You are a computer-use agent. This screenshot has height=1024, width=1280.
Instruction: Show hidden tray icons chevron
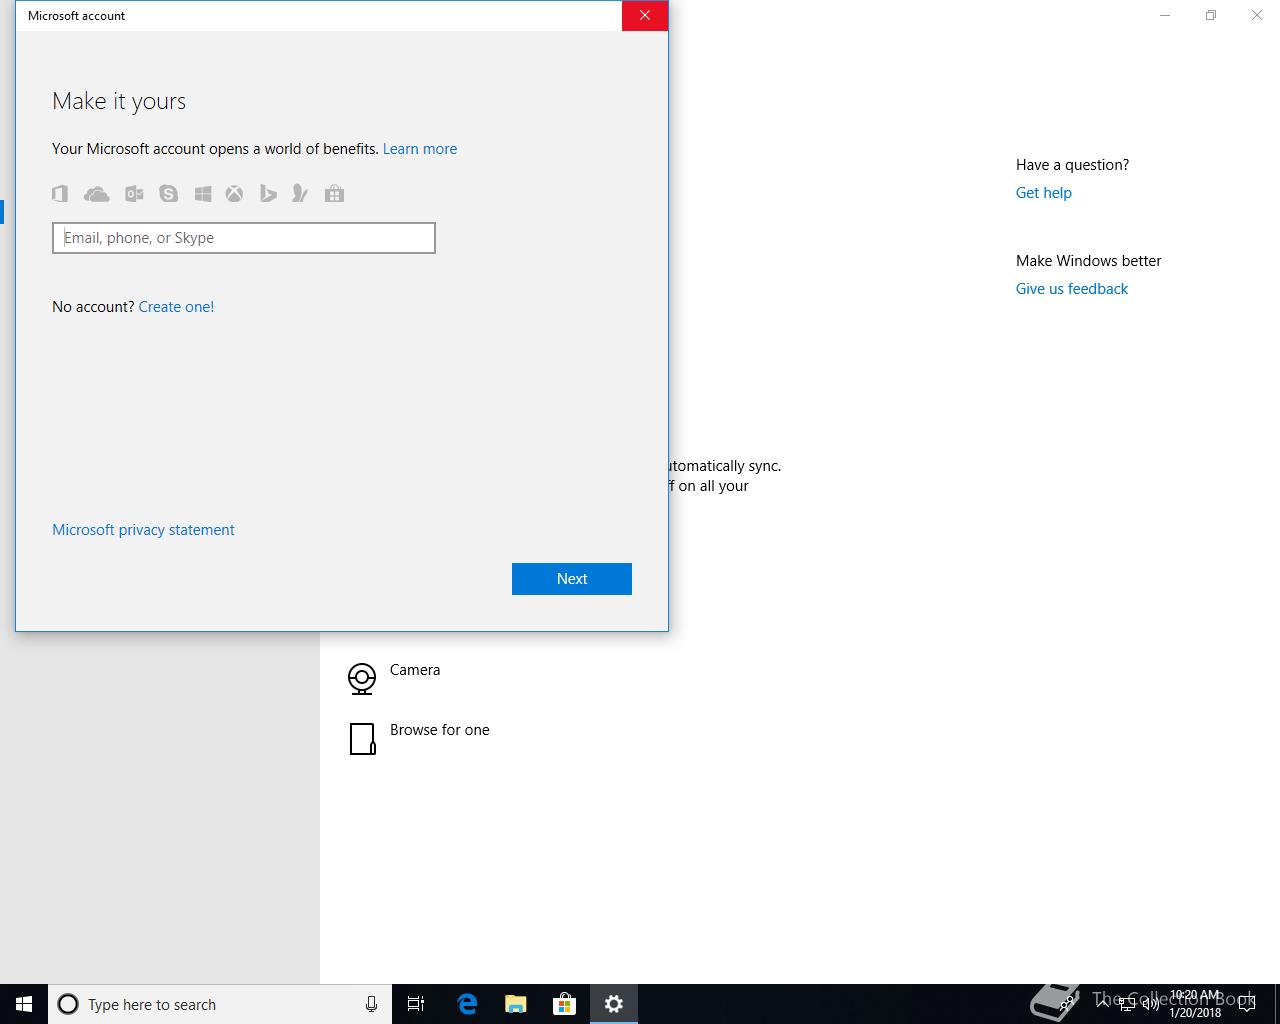click(x=1103, y=1004)
